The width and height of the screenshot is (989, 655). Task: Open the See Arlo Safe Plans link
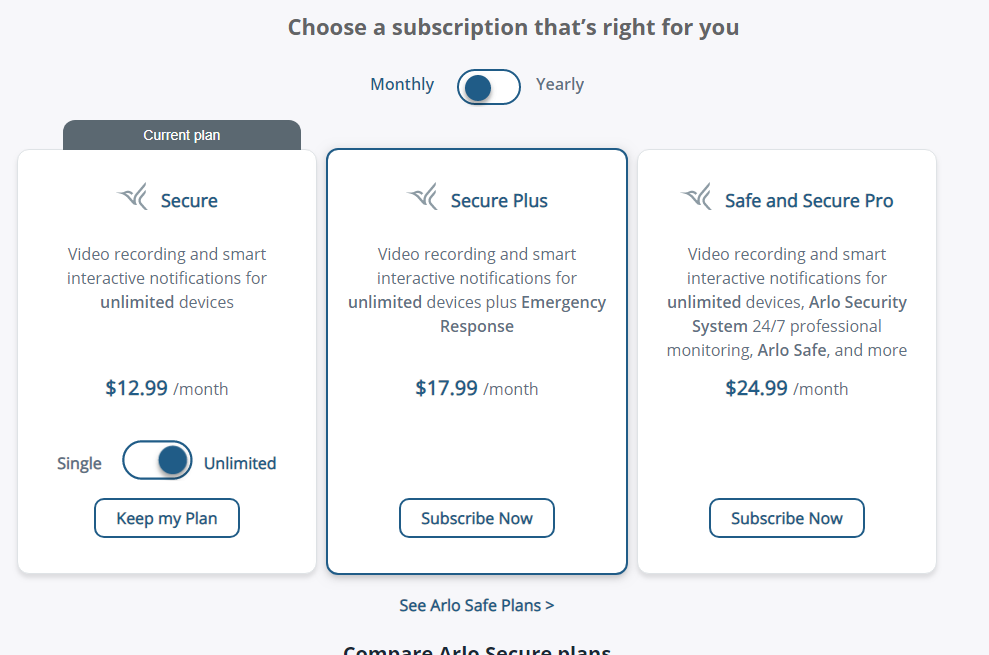477,605
